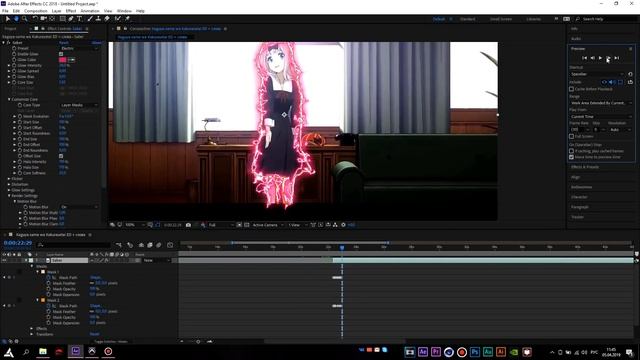Collapse the Customize Core group
Screen dimensions: 640x360
tap(9, 99)
